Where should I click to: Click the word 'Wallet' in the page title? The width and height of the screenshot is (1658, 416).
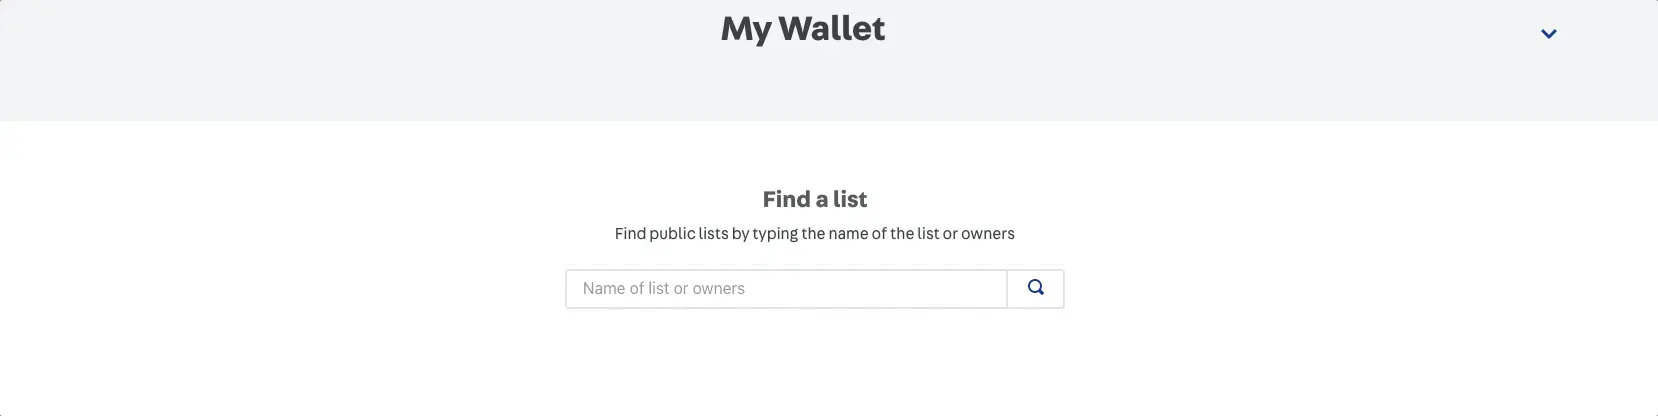[831, 29]
